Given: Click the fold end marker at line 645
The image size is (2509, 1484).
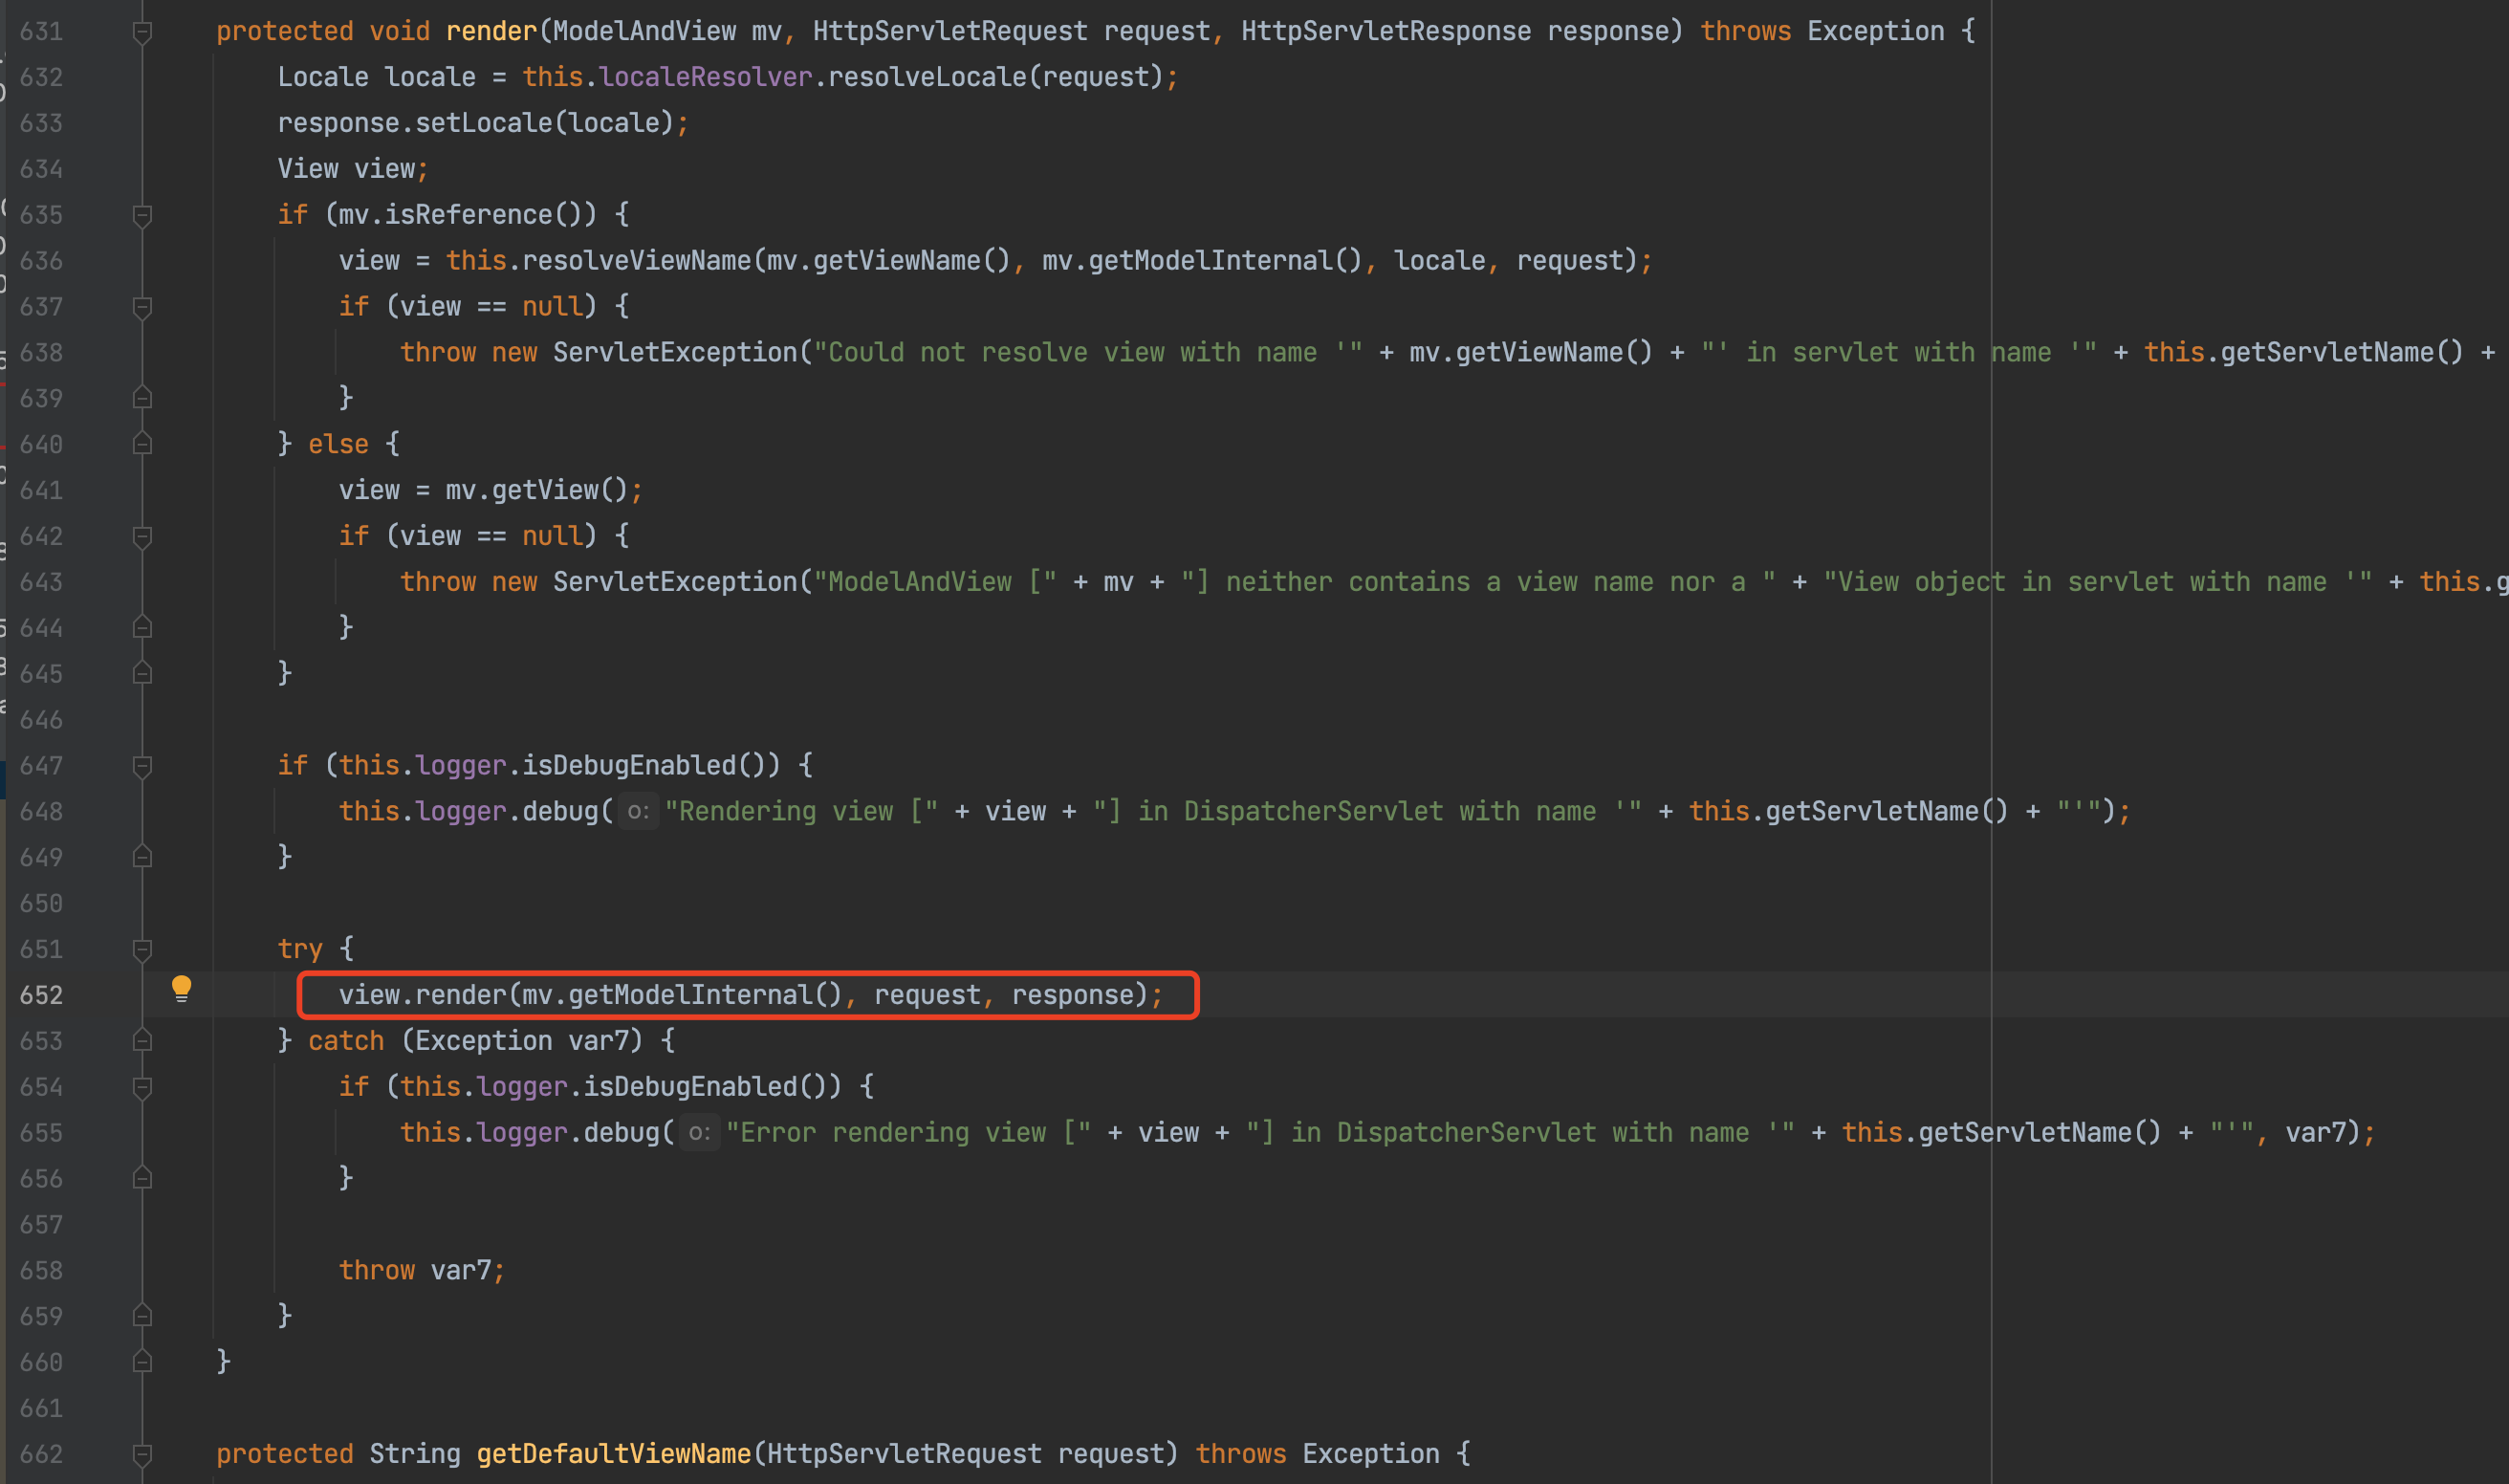Looking at the screenshot, I should [142, 673].
